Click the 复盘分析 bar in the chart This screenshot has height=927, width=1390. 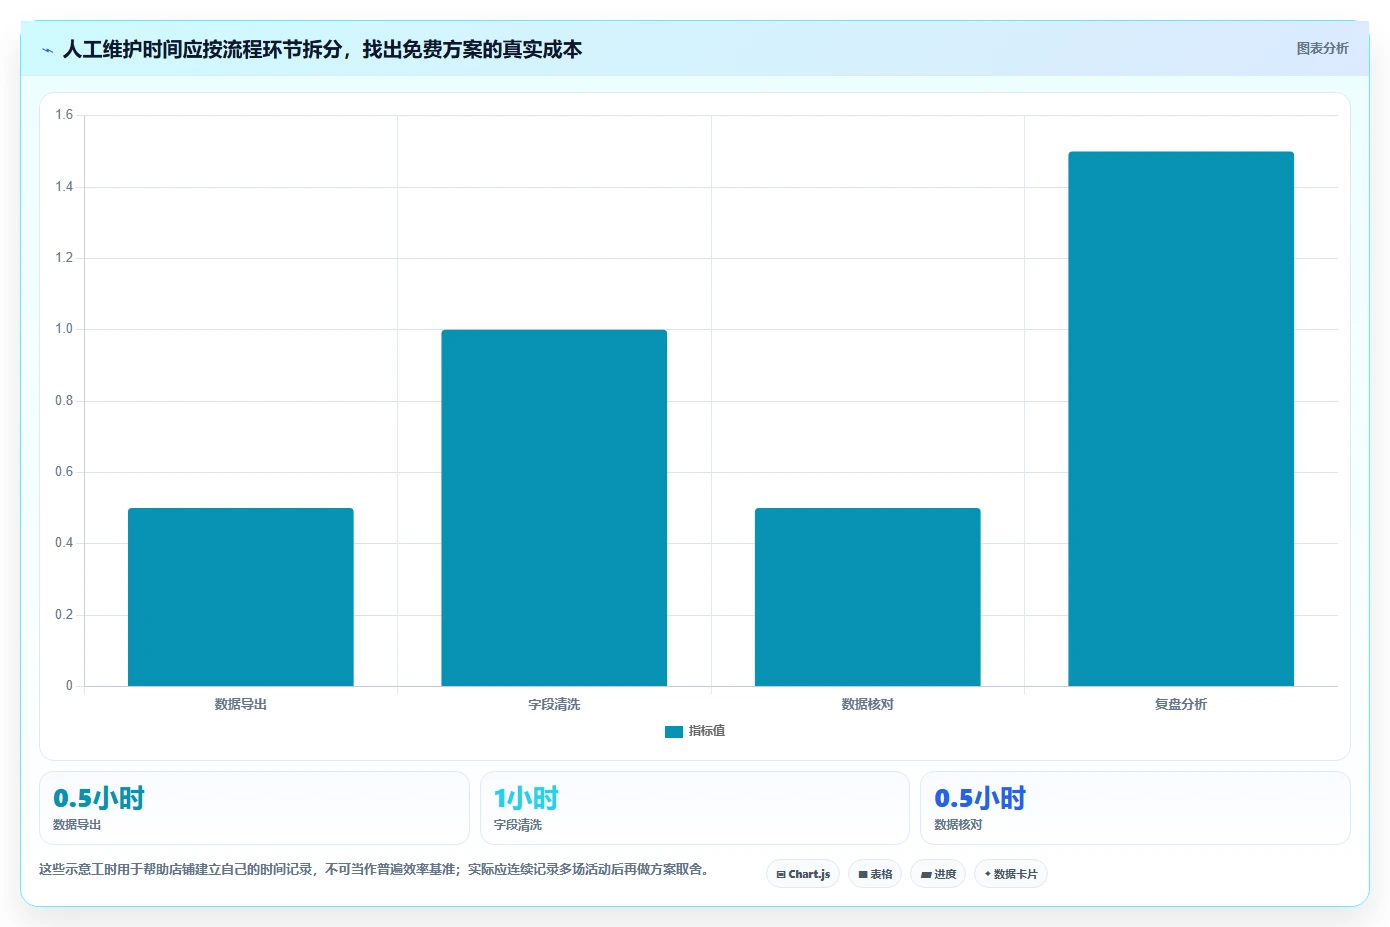tap(1181, 419)
